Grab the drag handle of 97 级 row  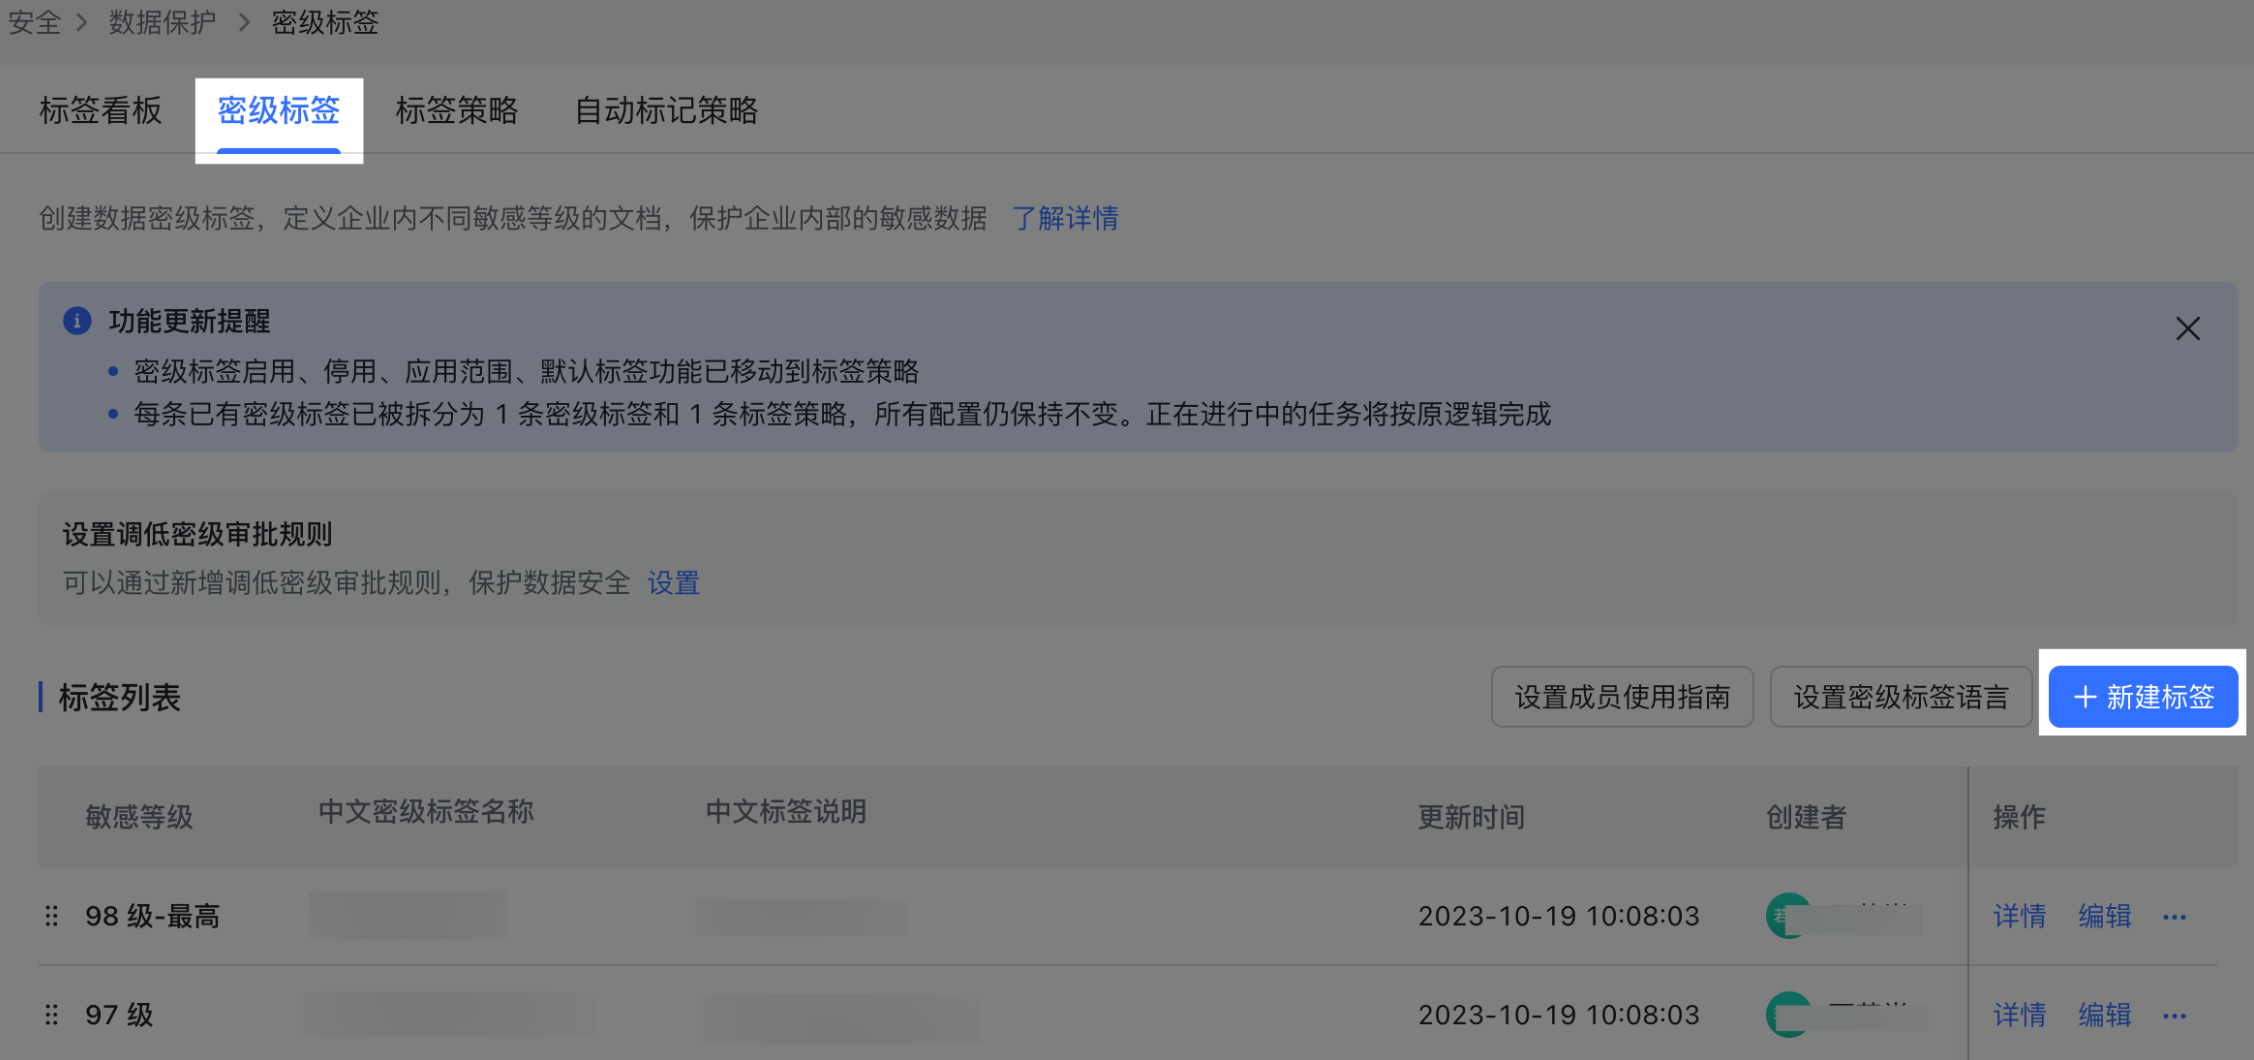tap(52, 1015)
